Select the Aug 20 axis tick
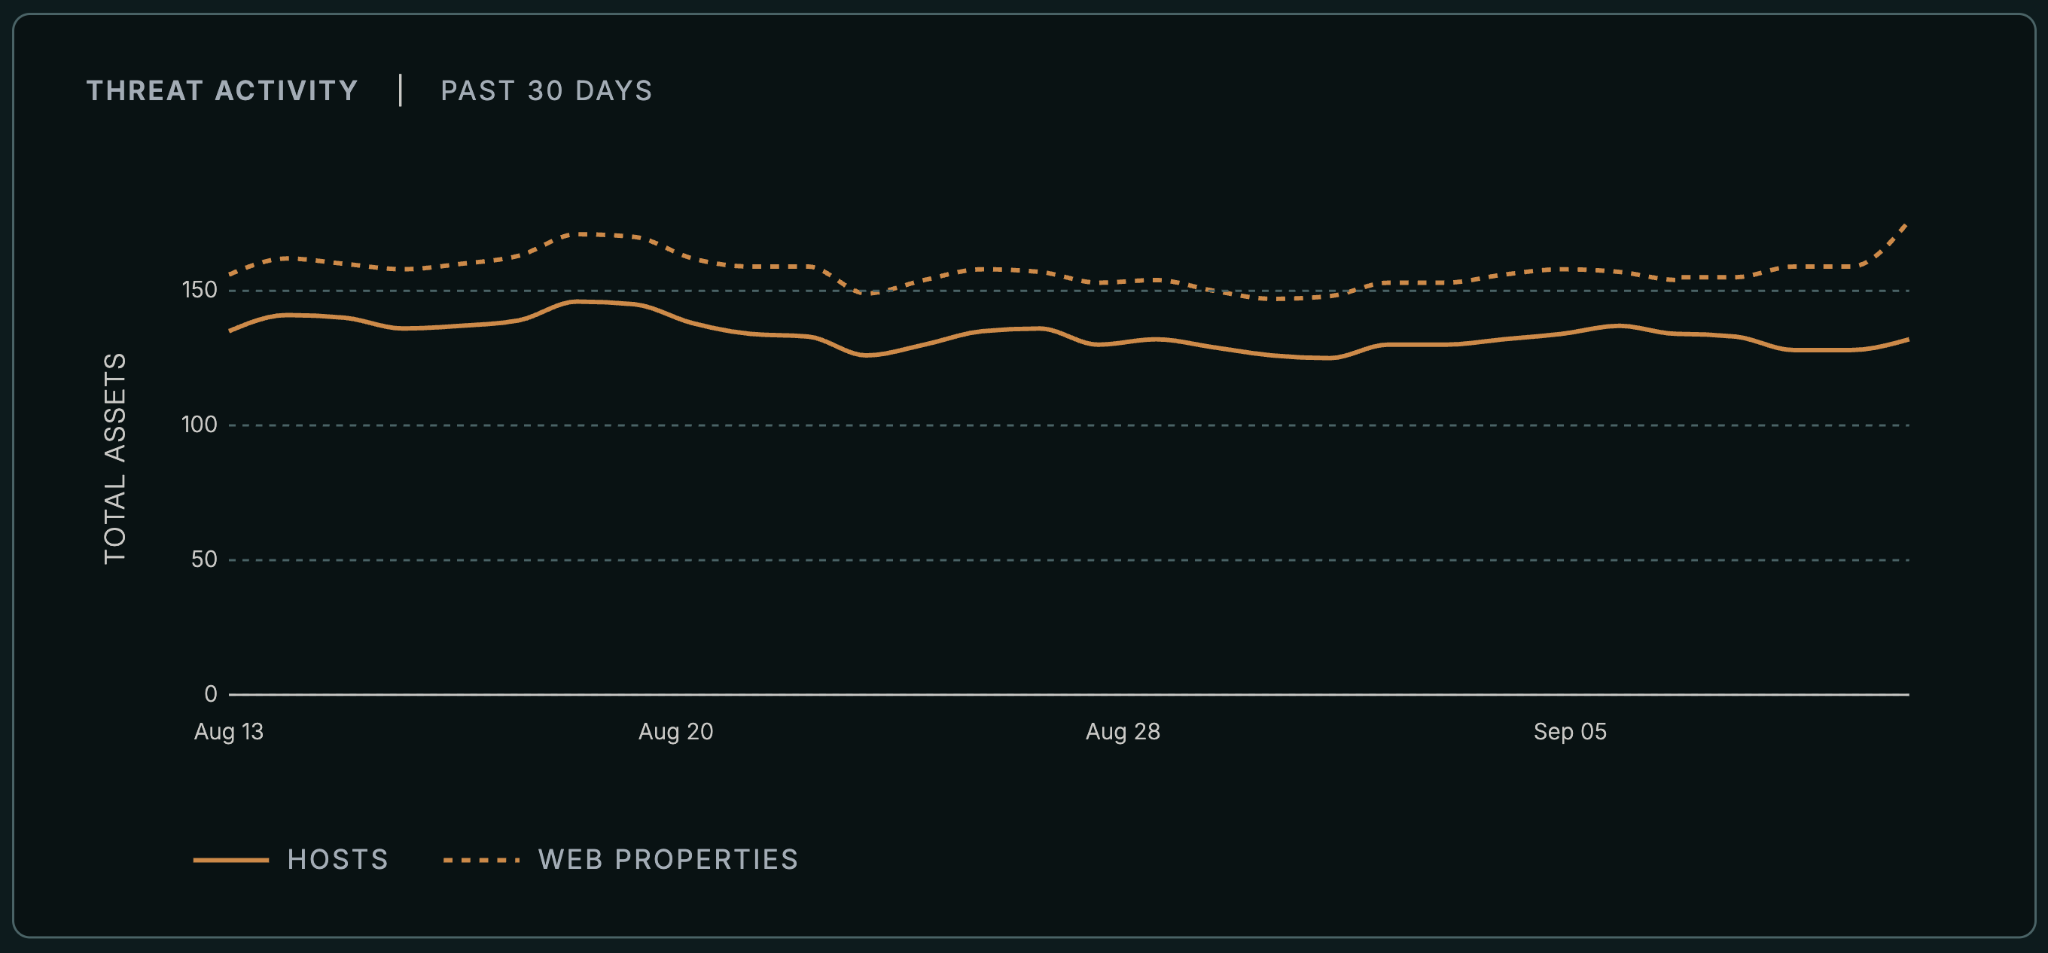Screen dimensions: 2048x953 pos(676,731)
